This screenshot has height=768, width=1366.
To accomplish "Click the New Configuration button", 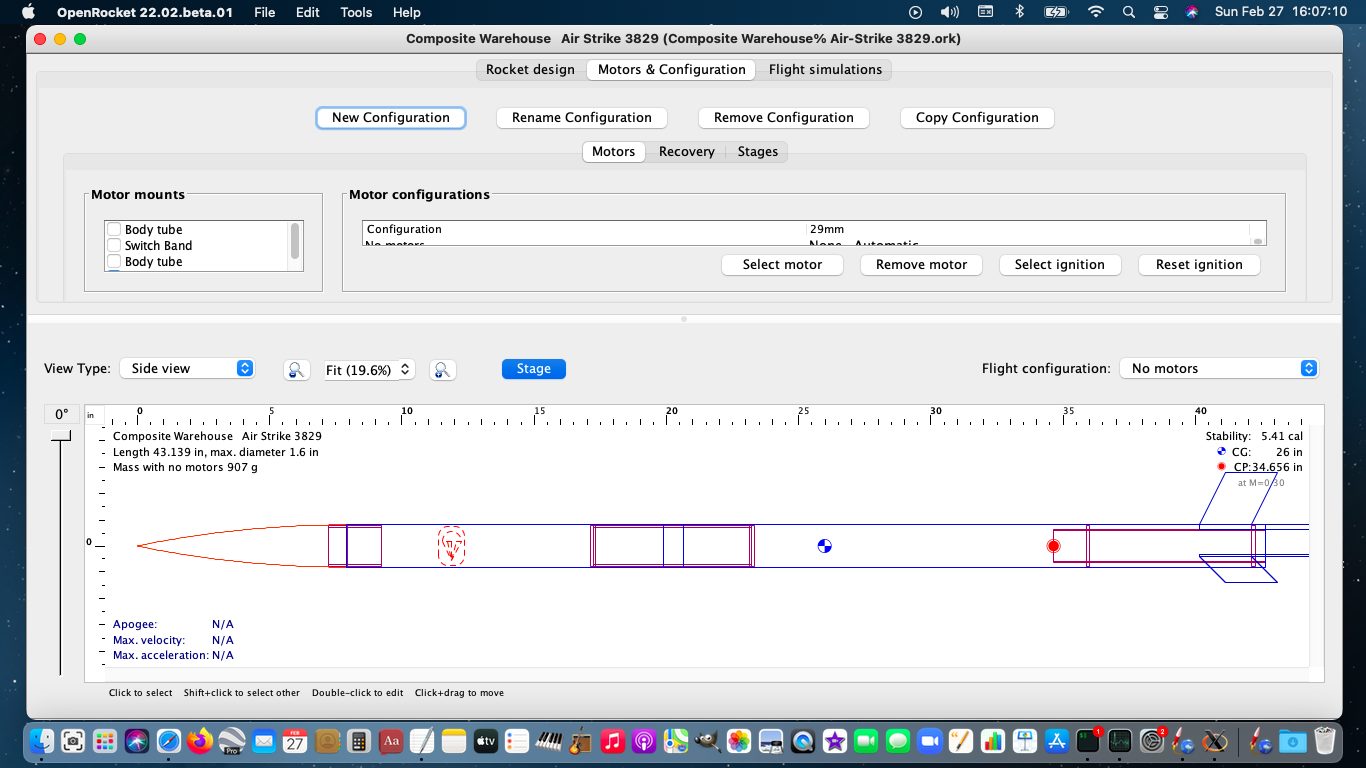I will tap(390, 117).
